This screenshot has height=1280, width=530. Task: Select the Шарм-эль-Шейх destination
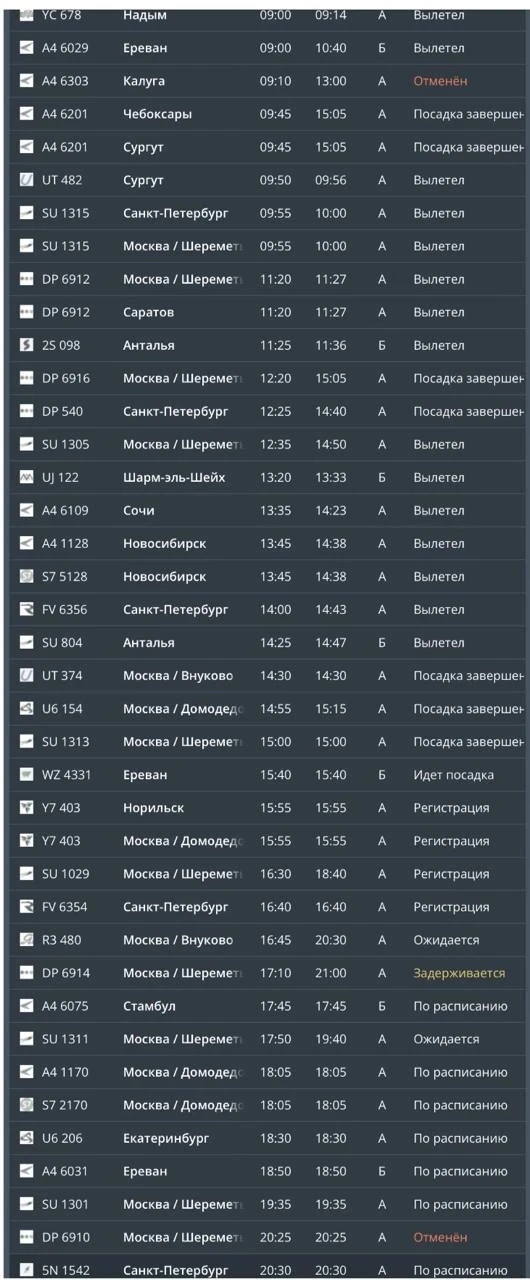(174, 477)
